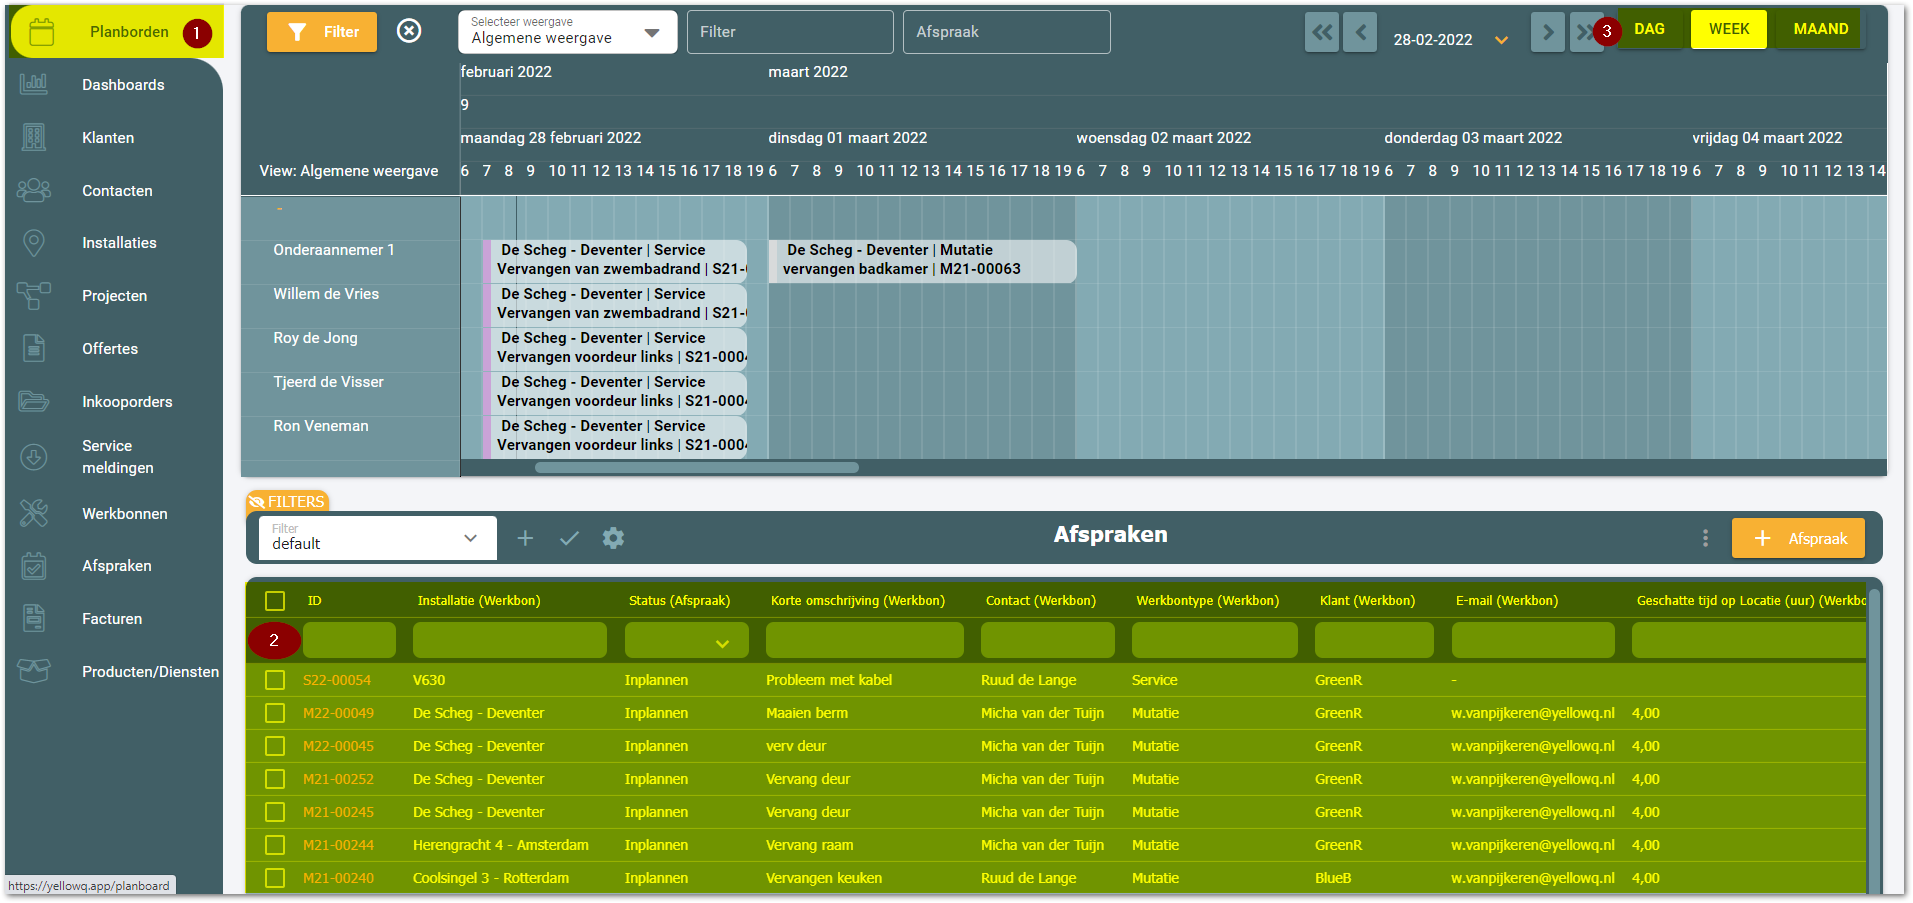
Task: Click the Producten/Diensten box icon
Action: point(34,671)
